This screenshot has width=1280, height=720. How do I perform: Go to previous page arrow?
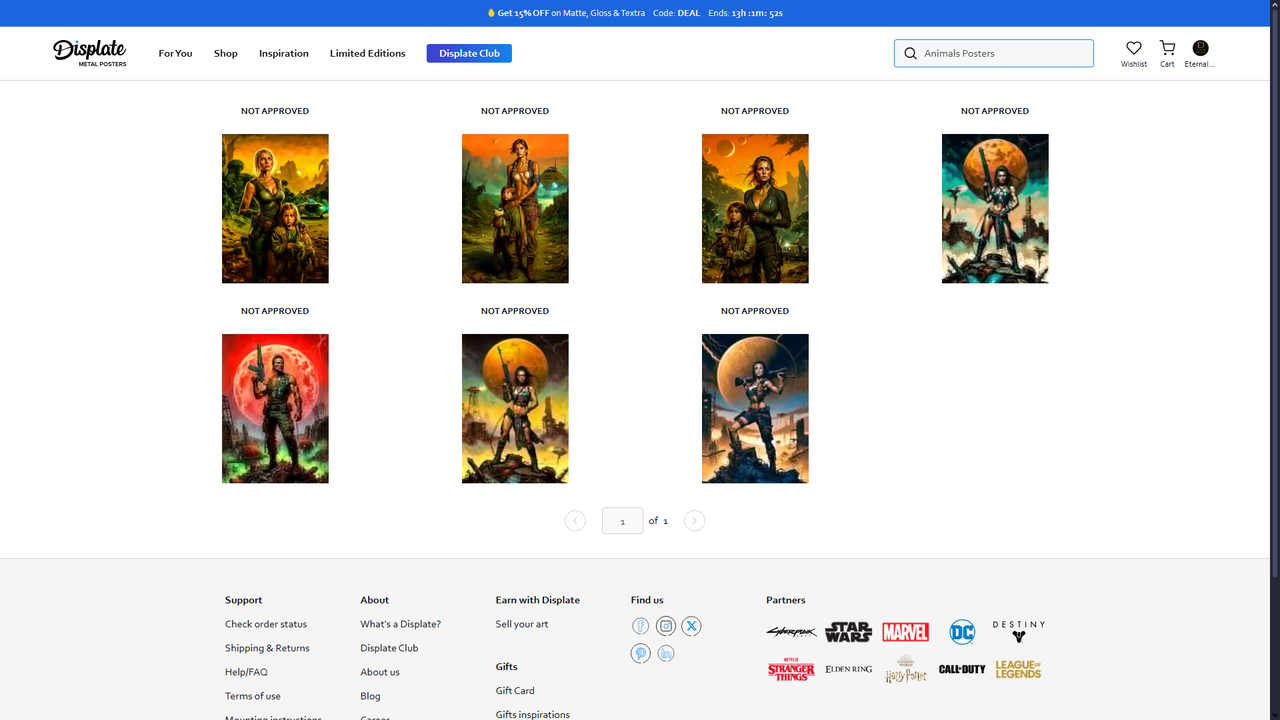(x=575, y=520)
